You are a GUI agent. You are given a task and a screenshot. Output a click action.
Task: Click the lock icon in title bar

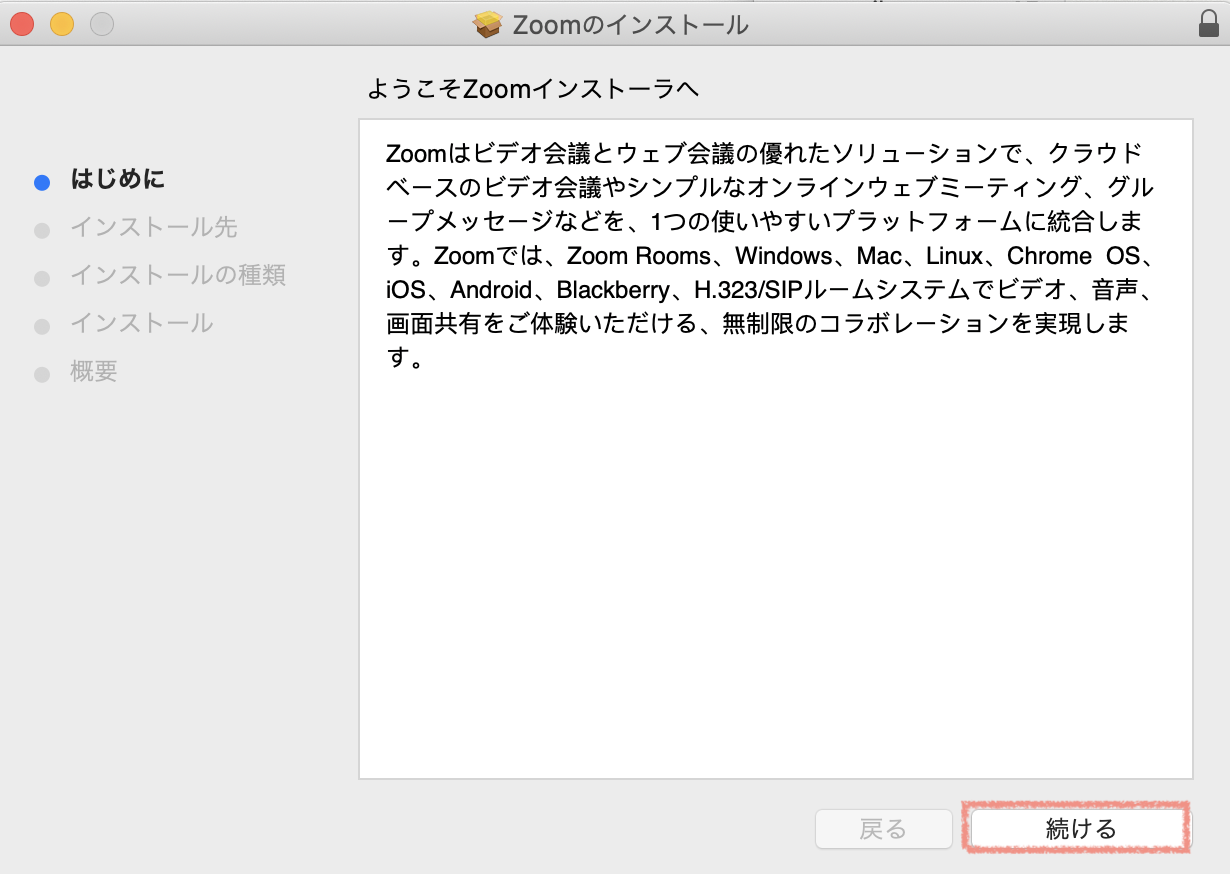coord(1209,23)
